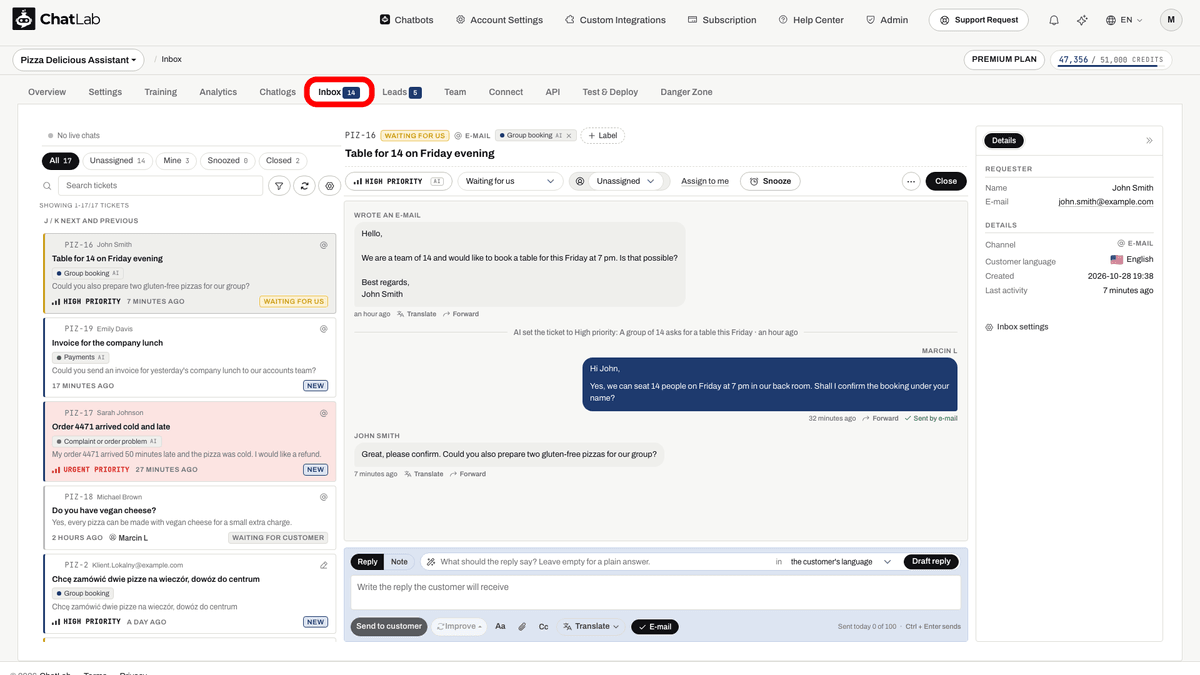Viewport: 1200px width, 675px height.
Task: Click Support Request button
Action: [x=978, y=20]
